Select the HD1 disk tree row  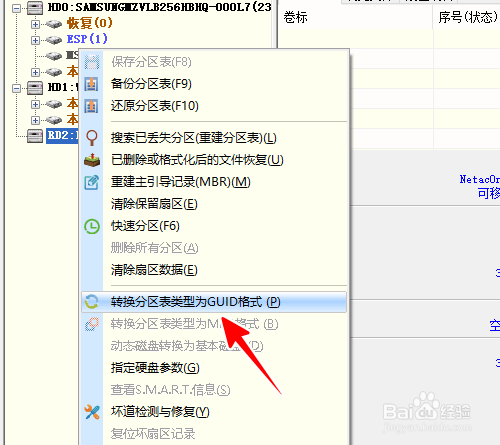pos(63,88)
